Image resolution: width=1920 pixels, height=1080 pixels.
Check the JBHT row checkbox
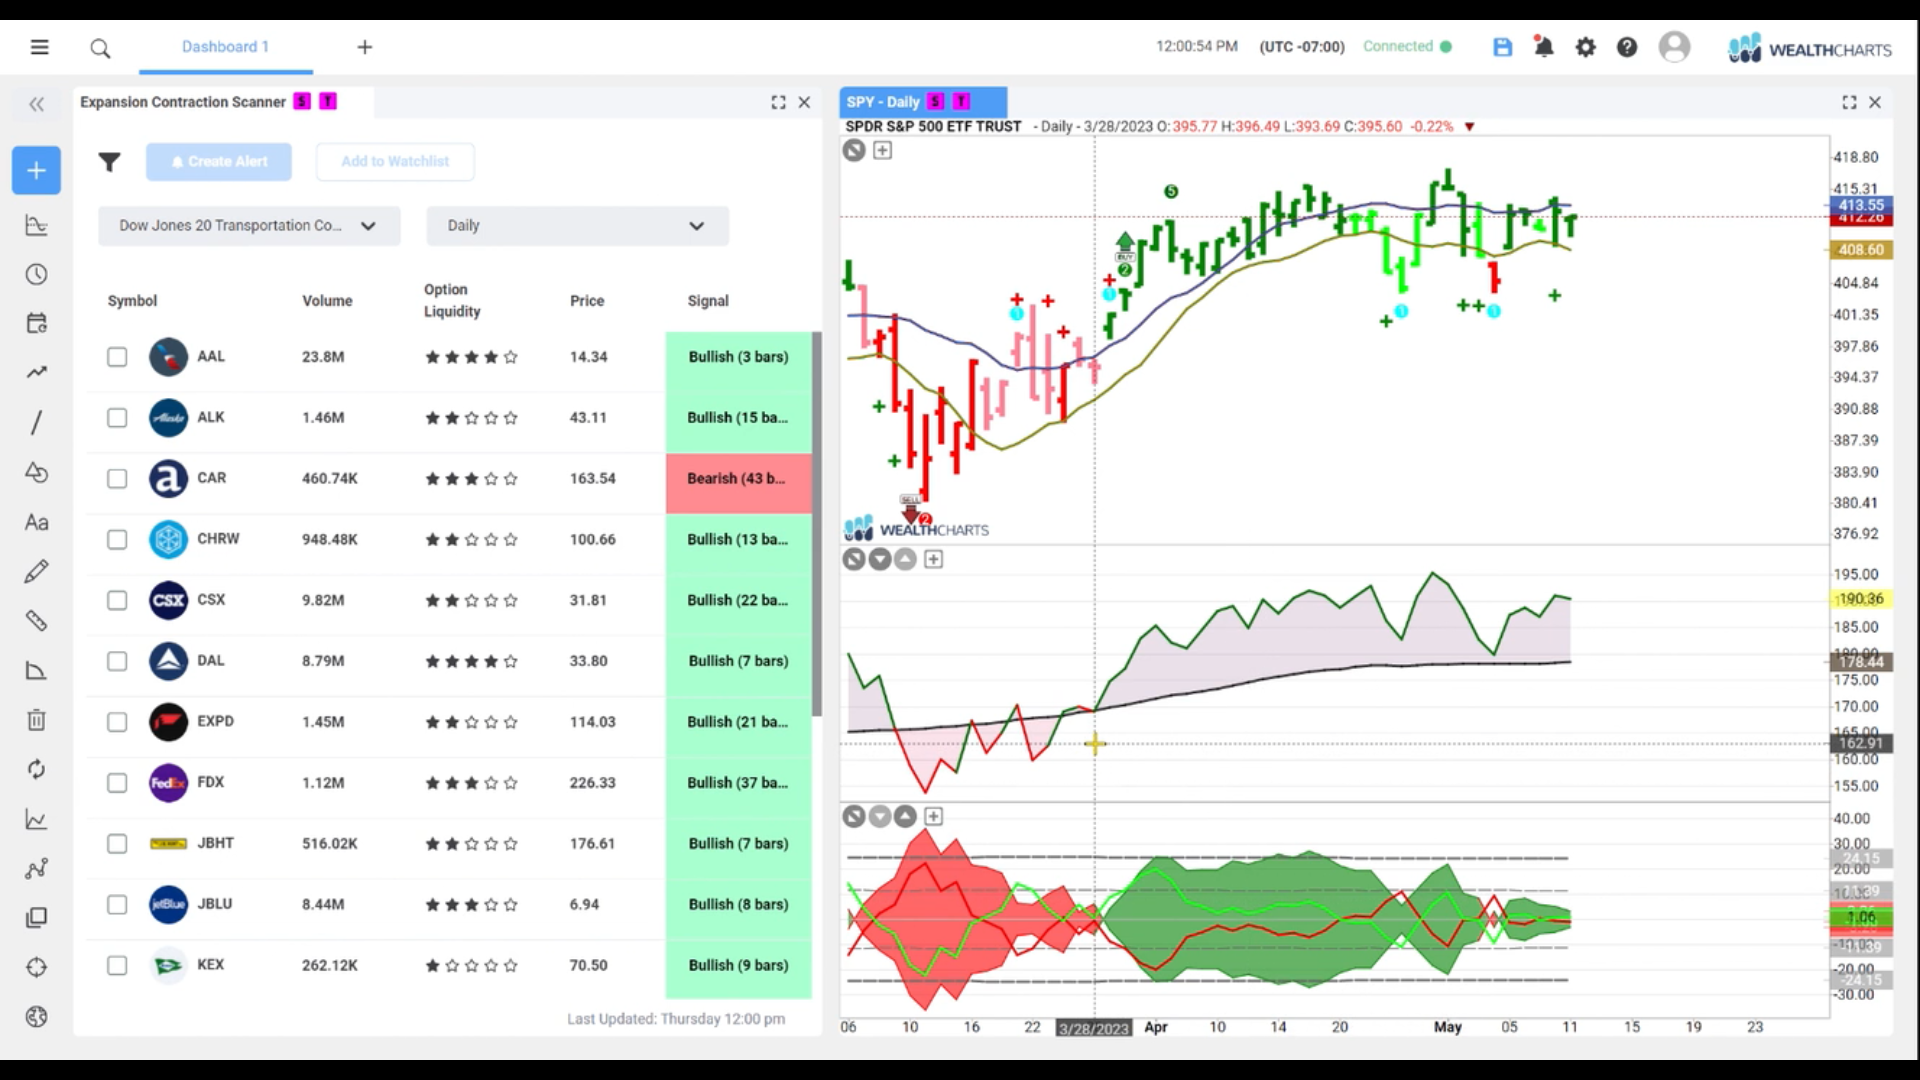pyautogui.click(x=117, y=844)
